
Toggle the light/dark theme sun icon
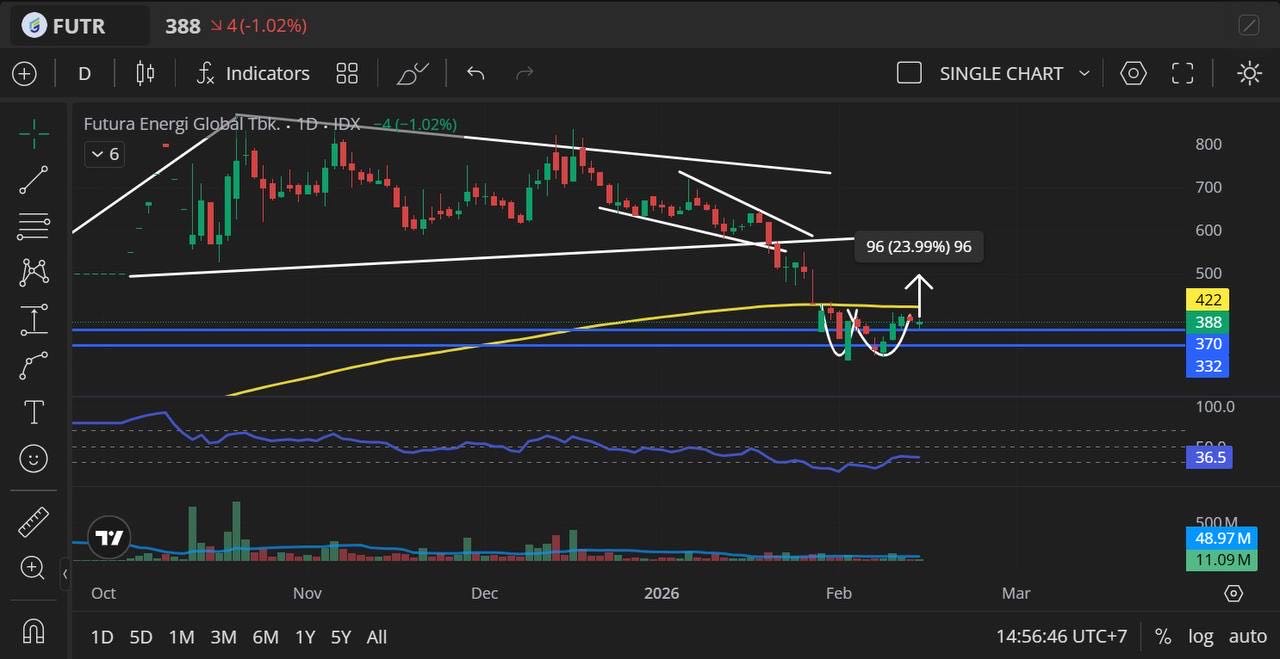tap(1249, 73)
